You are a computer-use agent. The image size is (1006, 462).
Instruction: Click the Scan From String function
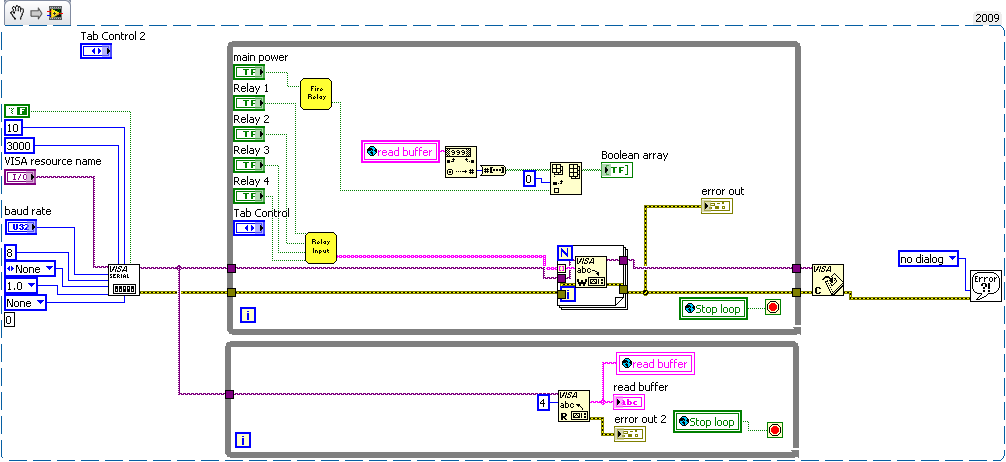[461, 162]
